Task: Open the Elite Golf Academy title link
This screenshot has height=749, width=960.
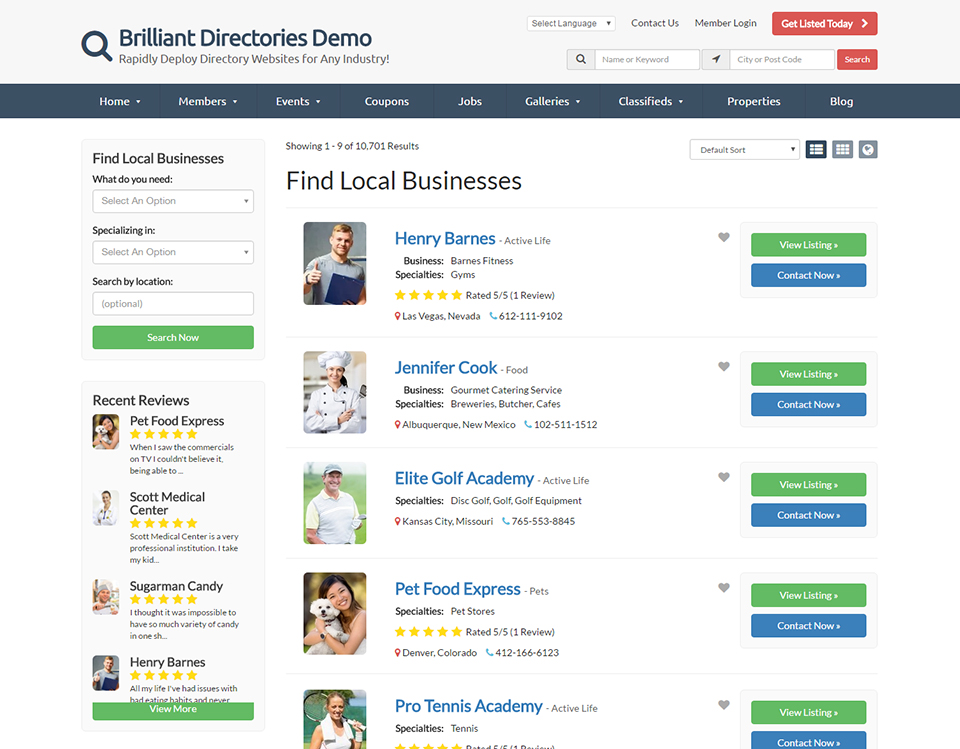Action: tap(464, 478)
